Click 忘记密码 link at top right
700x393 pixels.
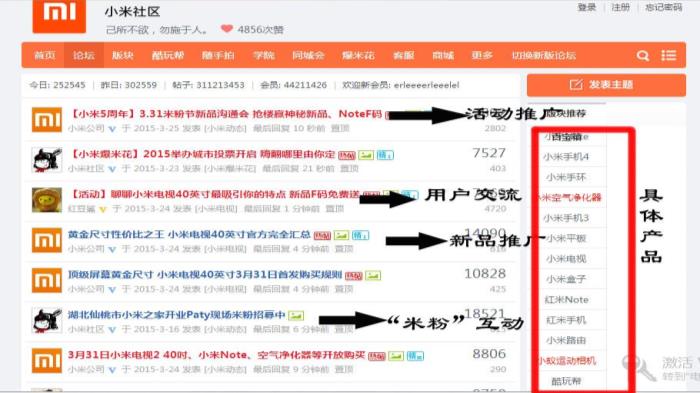[664, 7]
